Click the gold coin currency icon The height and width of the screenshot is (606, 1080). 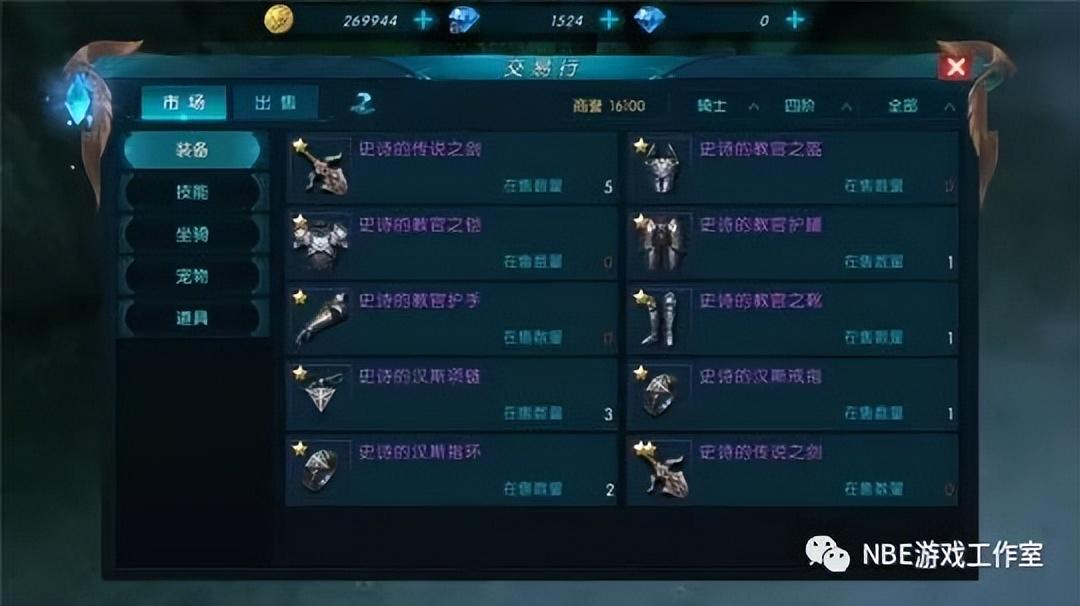[279, 19]
